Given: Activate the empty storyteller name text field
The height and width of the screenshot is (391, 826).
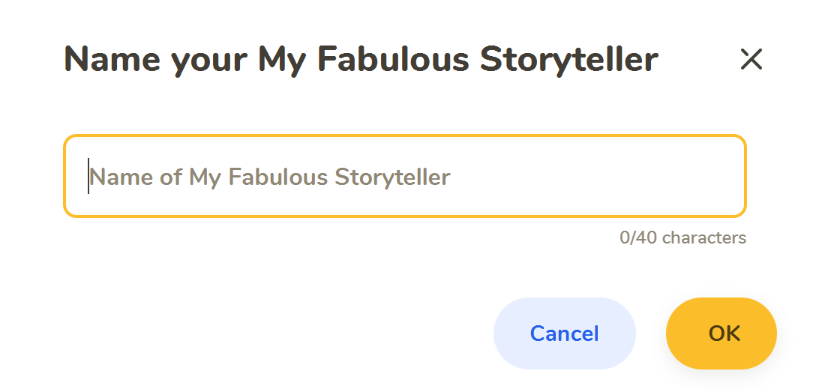Looking at the screenshot, I should pyautogui.click(x=405, y=176).
